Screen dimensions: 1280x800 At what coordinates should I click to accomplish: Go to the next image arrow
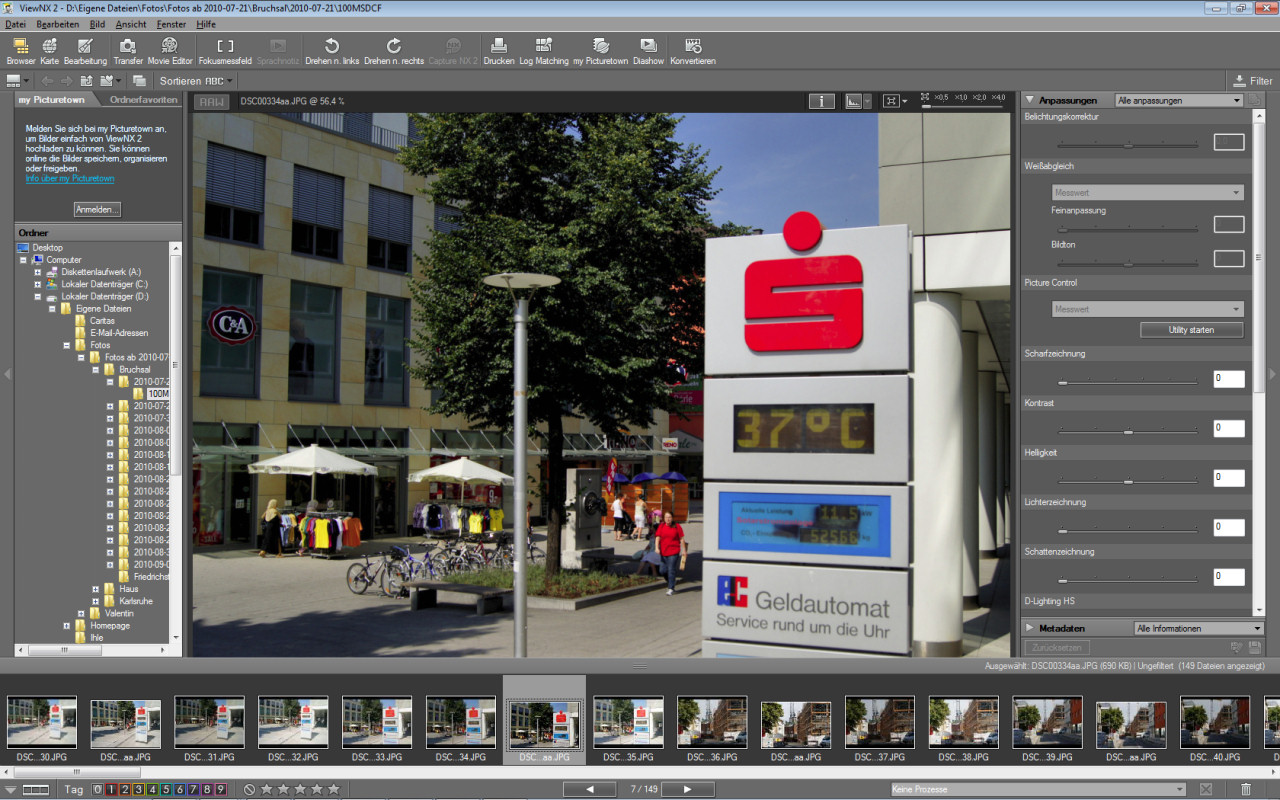click(x=687, y=789)
